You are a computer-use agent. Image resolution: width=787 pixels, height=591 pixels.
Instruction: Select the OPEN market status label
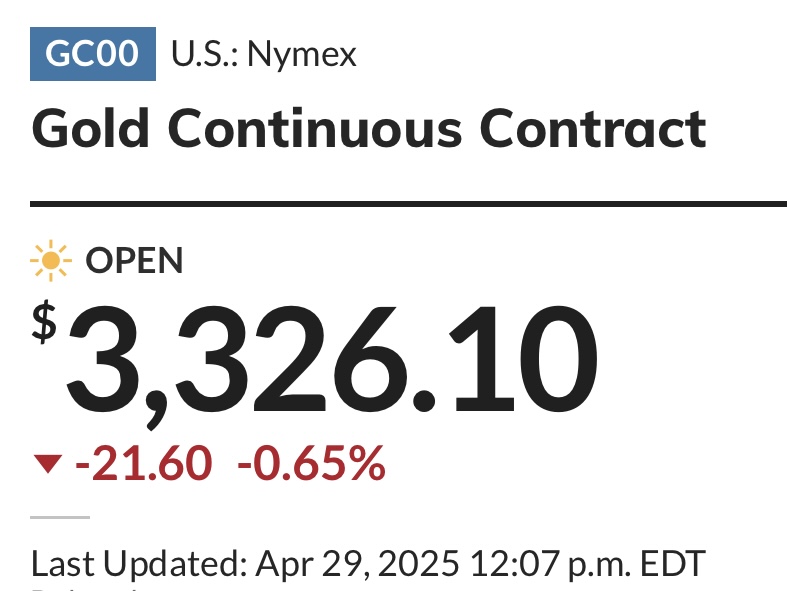pyautogui.click(x=134, y=261)
